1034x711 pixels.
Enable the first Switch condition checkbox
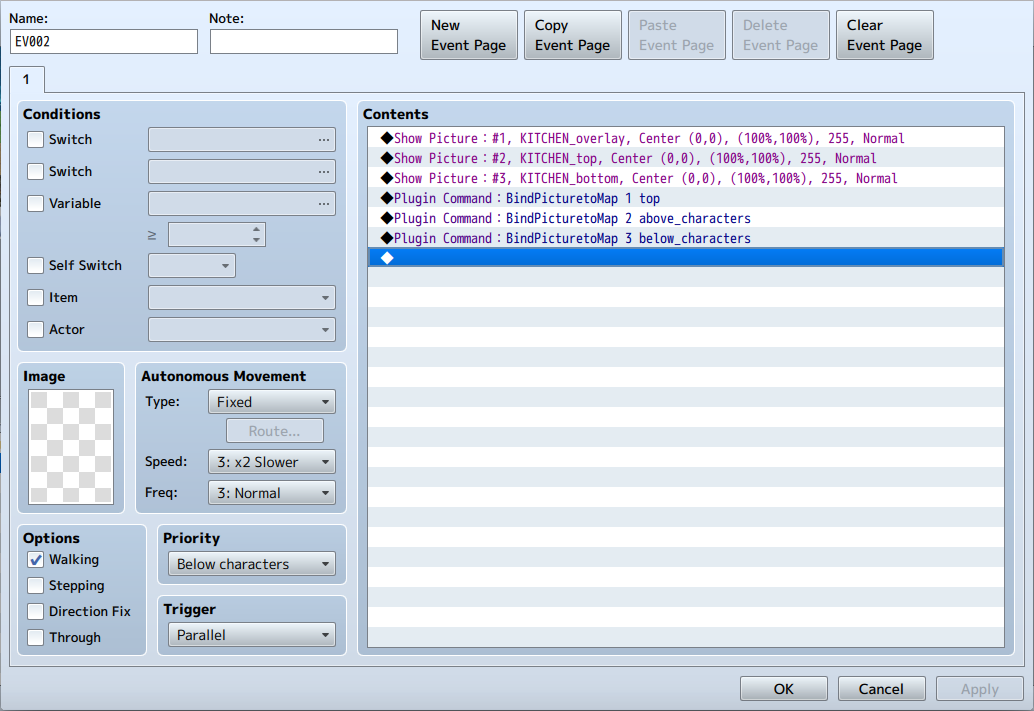pyautogui.click(x=36, y=140)
